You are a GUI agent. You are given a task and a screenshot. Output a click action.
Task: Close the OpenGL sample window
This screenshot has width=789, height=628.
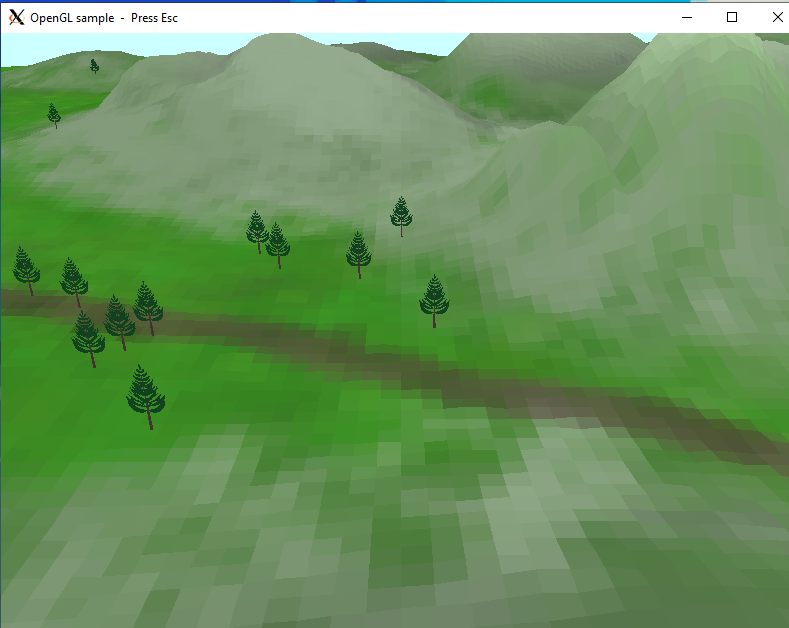click(x=777, y=18)
